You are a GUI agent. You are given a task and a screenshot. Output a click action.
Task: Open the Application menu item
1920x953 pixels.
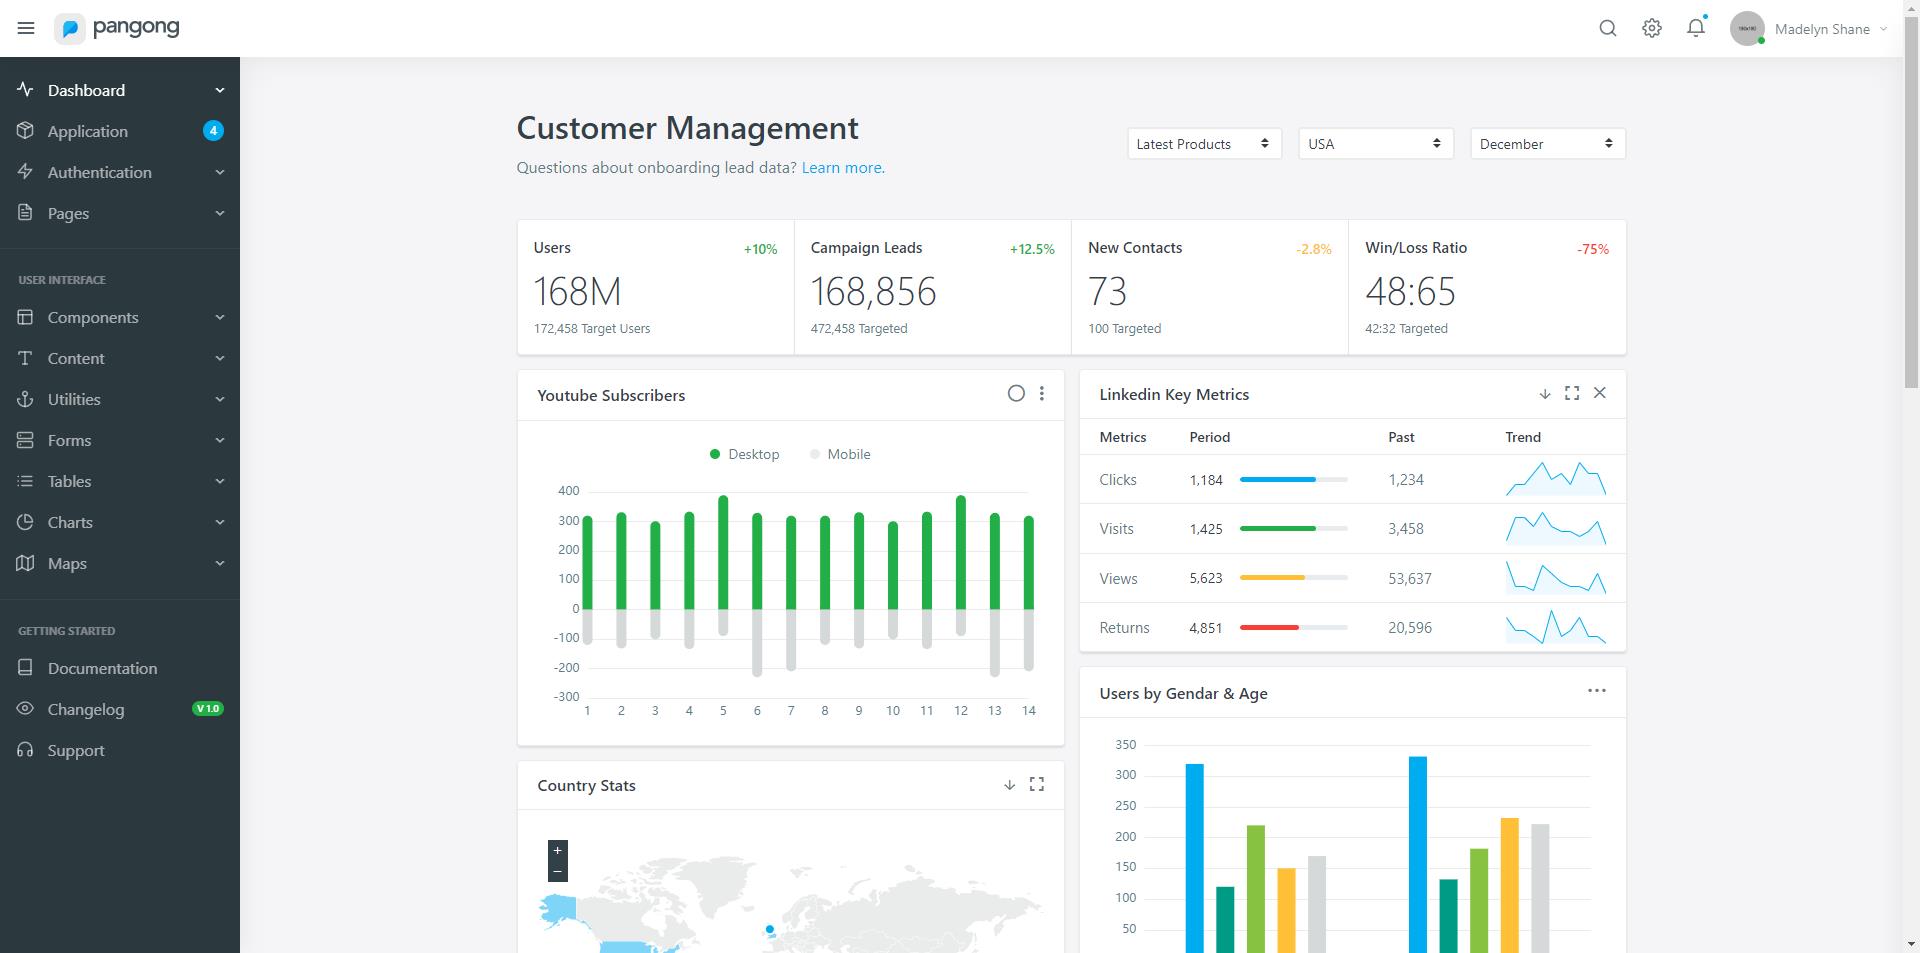pos(120,131)
